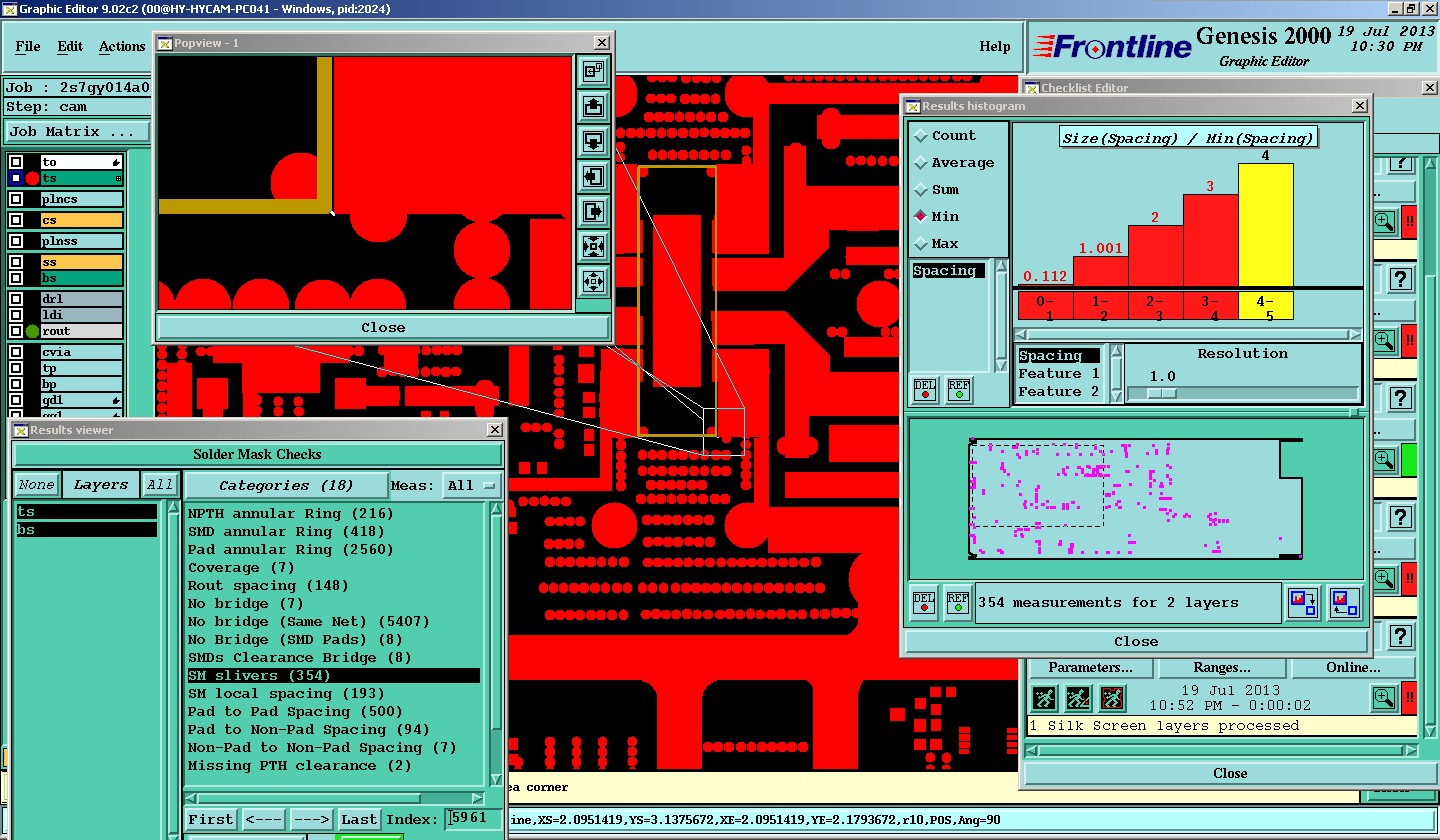This screenshot has width=1440, height=840.
Task: Close the Results histogram with Close button
Action: 1136,641
